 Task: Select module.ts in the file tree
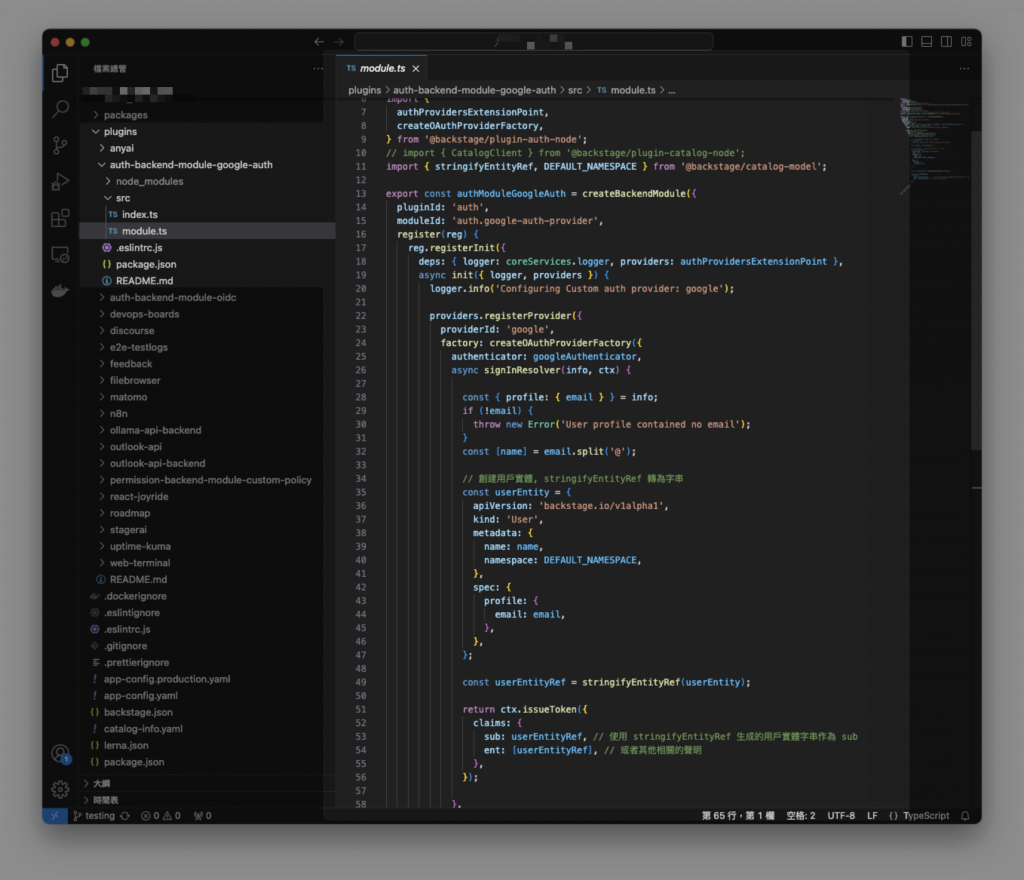(208, 231)
